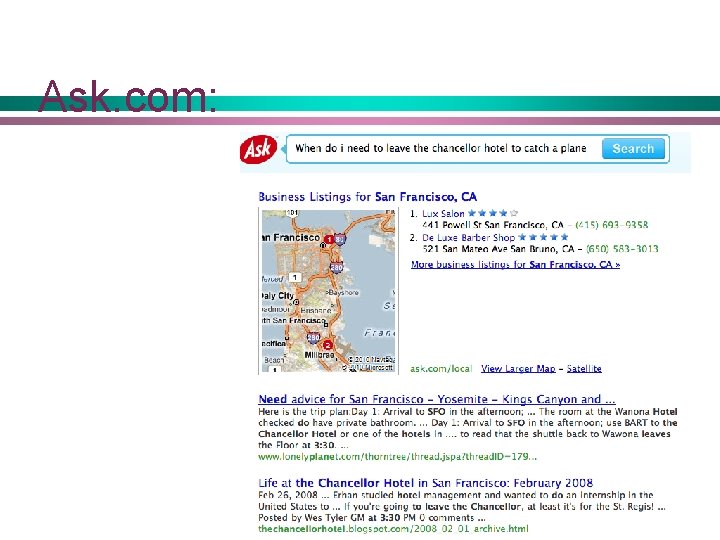Image resolution: width=720 pixels, height=540 pixels.
Task: Click the blue Search button
Action: [633, 149]
